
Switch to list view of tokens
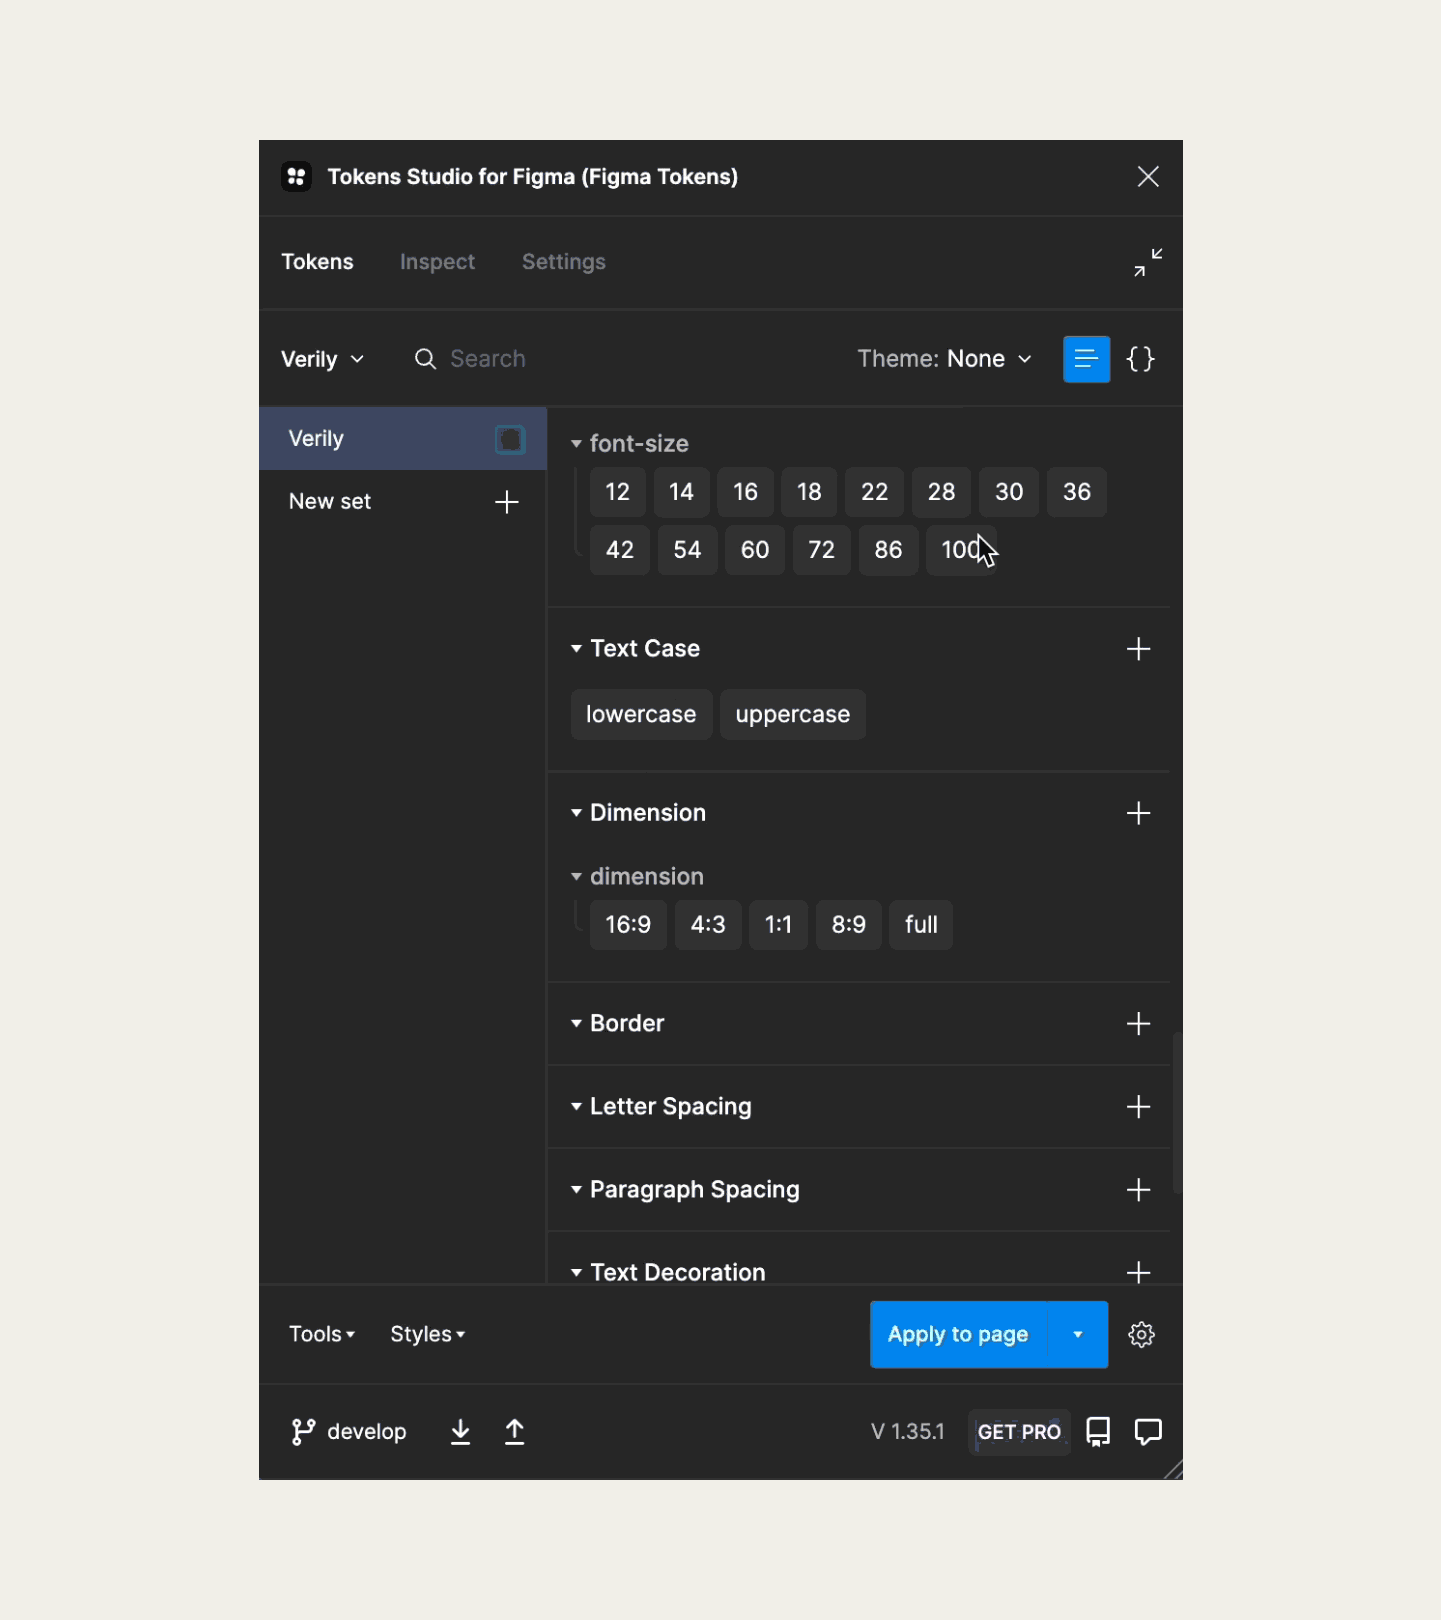[1086, 359]
